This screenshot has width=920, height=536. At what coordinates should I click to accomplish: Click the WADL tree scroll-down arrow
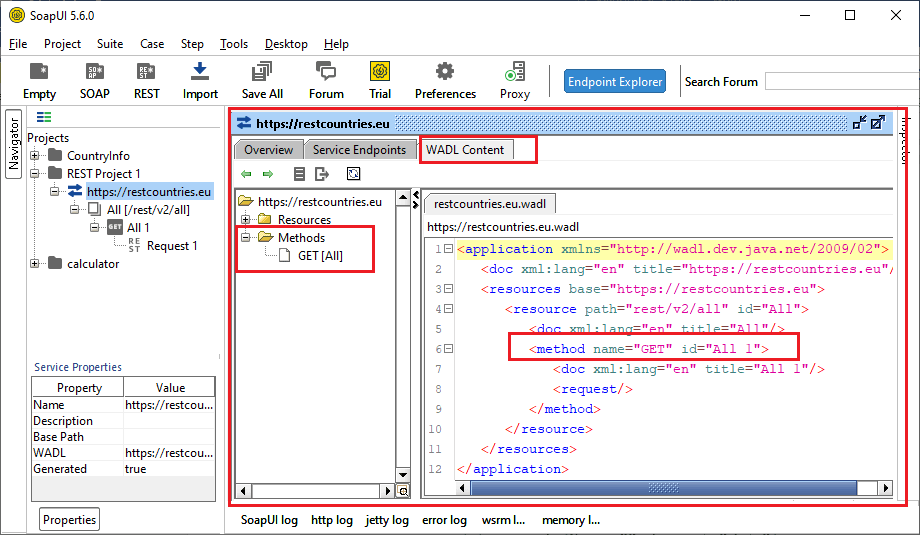(x=402, y=474)
